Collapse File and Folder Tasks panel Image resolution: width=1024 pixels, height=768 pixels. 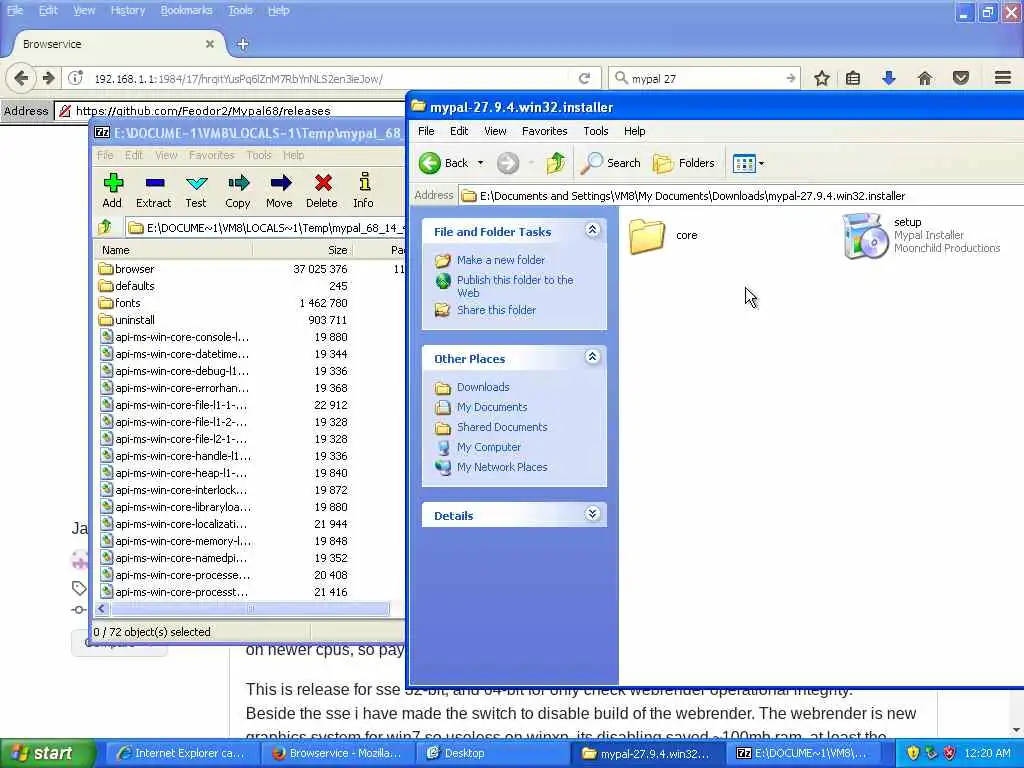[x=592, y=230]
